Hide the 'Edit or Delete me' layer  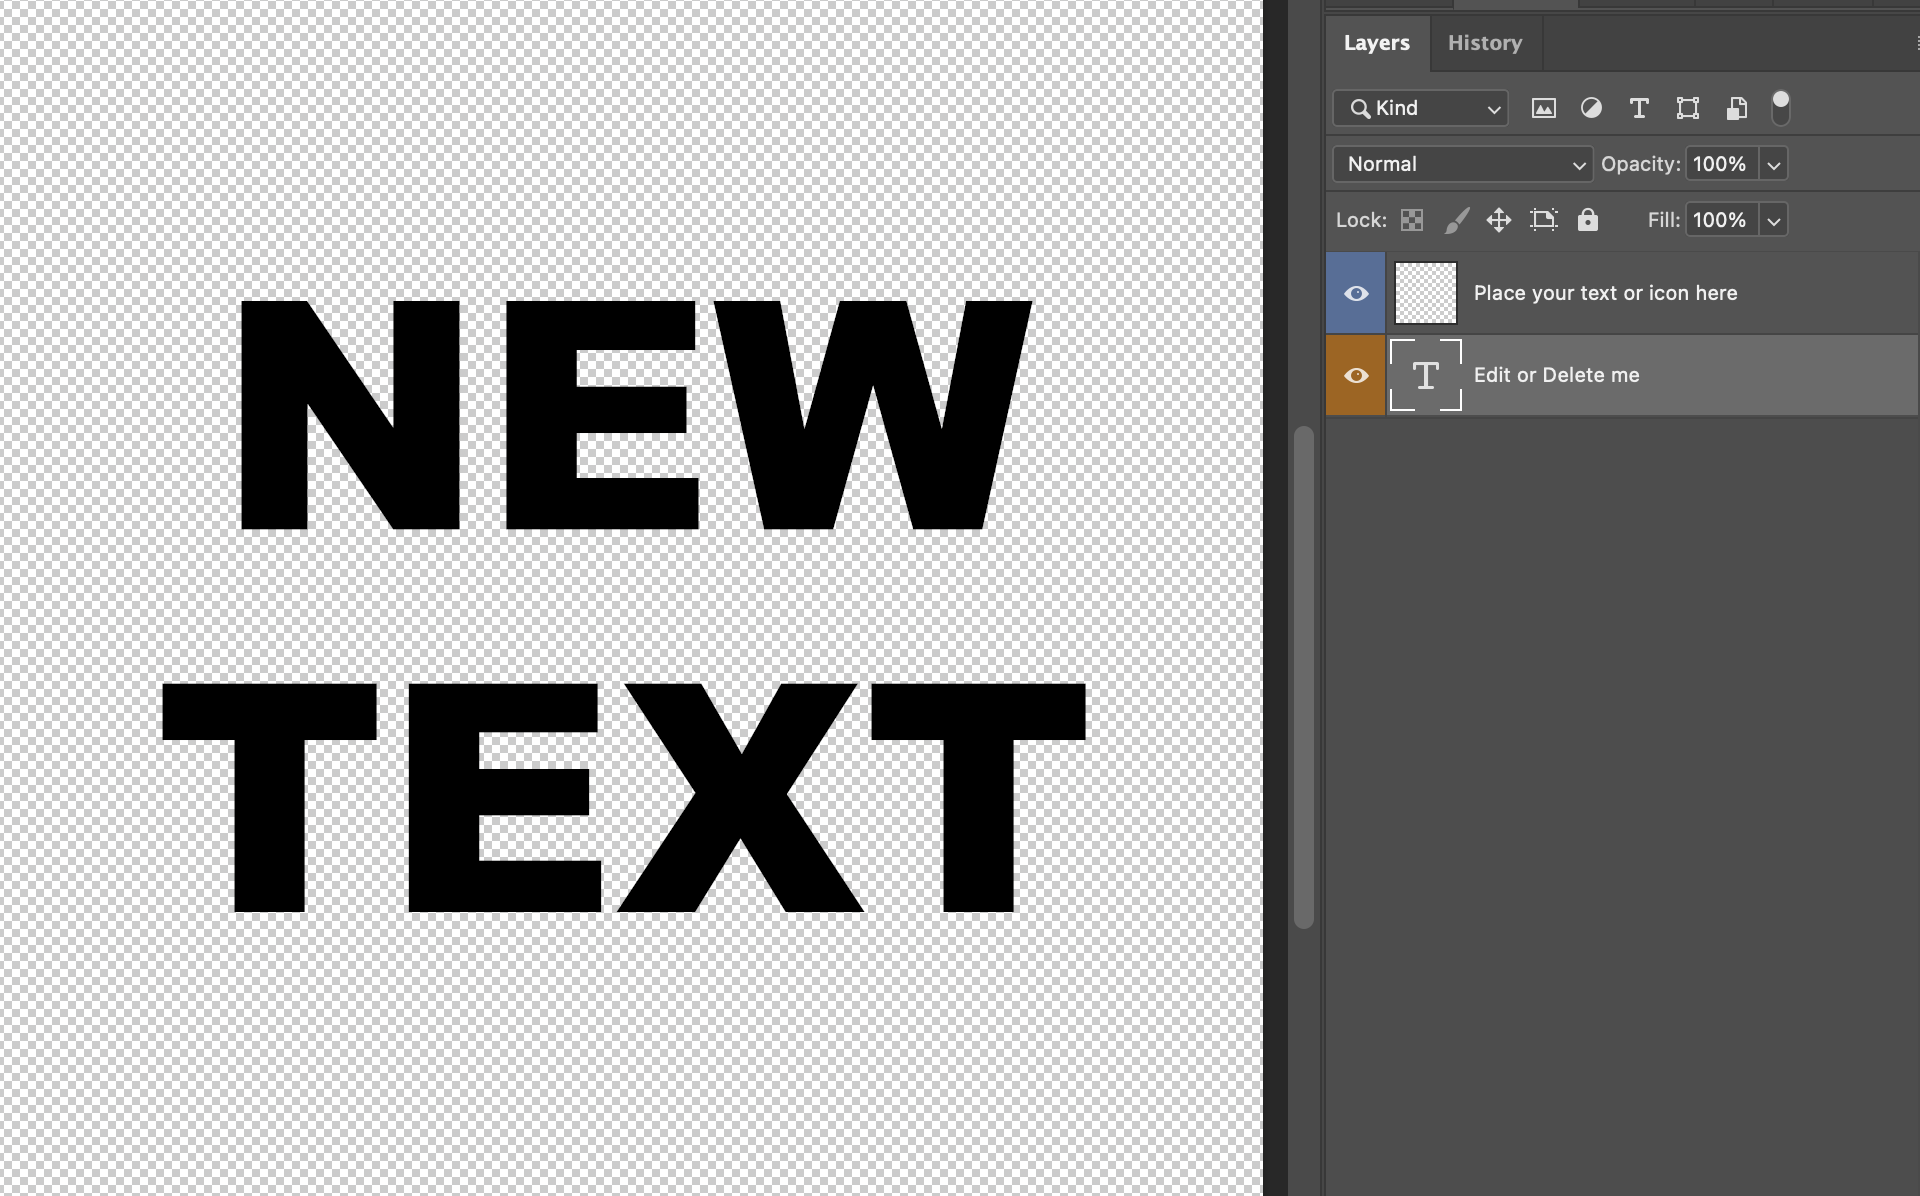point(1356,375)
